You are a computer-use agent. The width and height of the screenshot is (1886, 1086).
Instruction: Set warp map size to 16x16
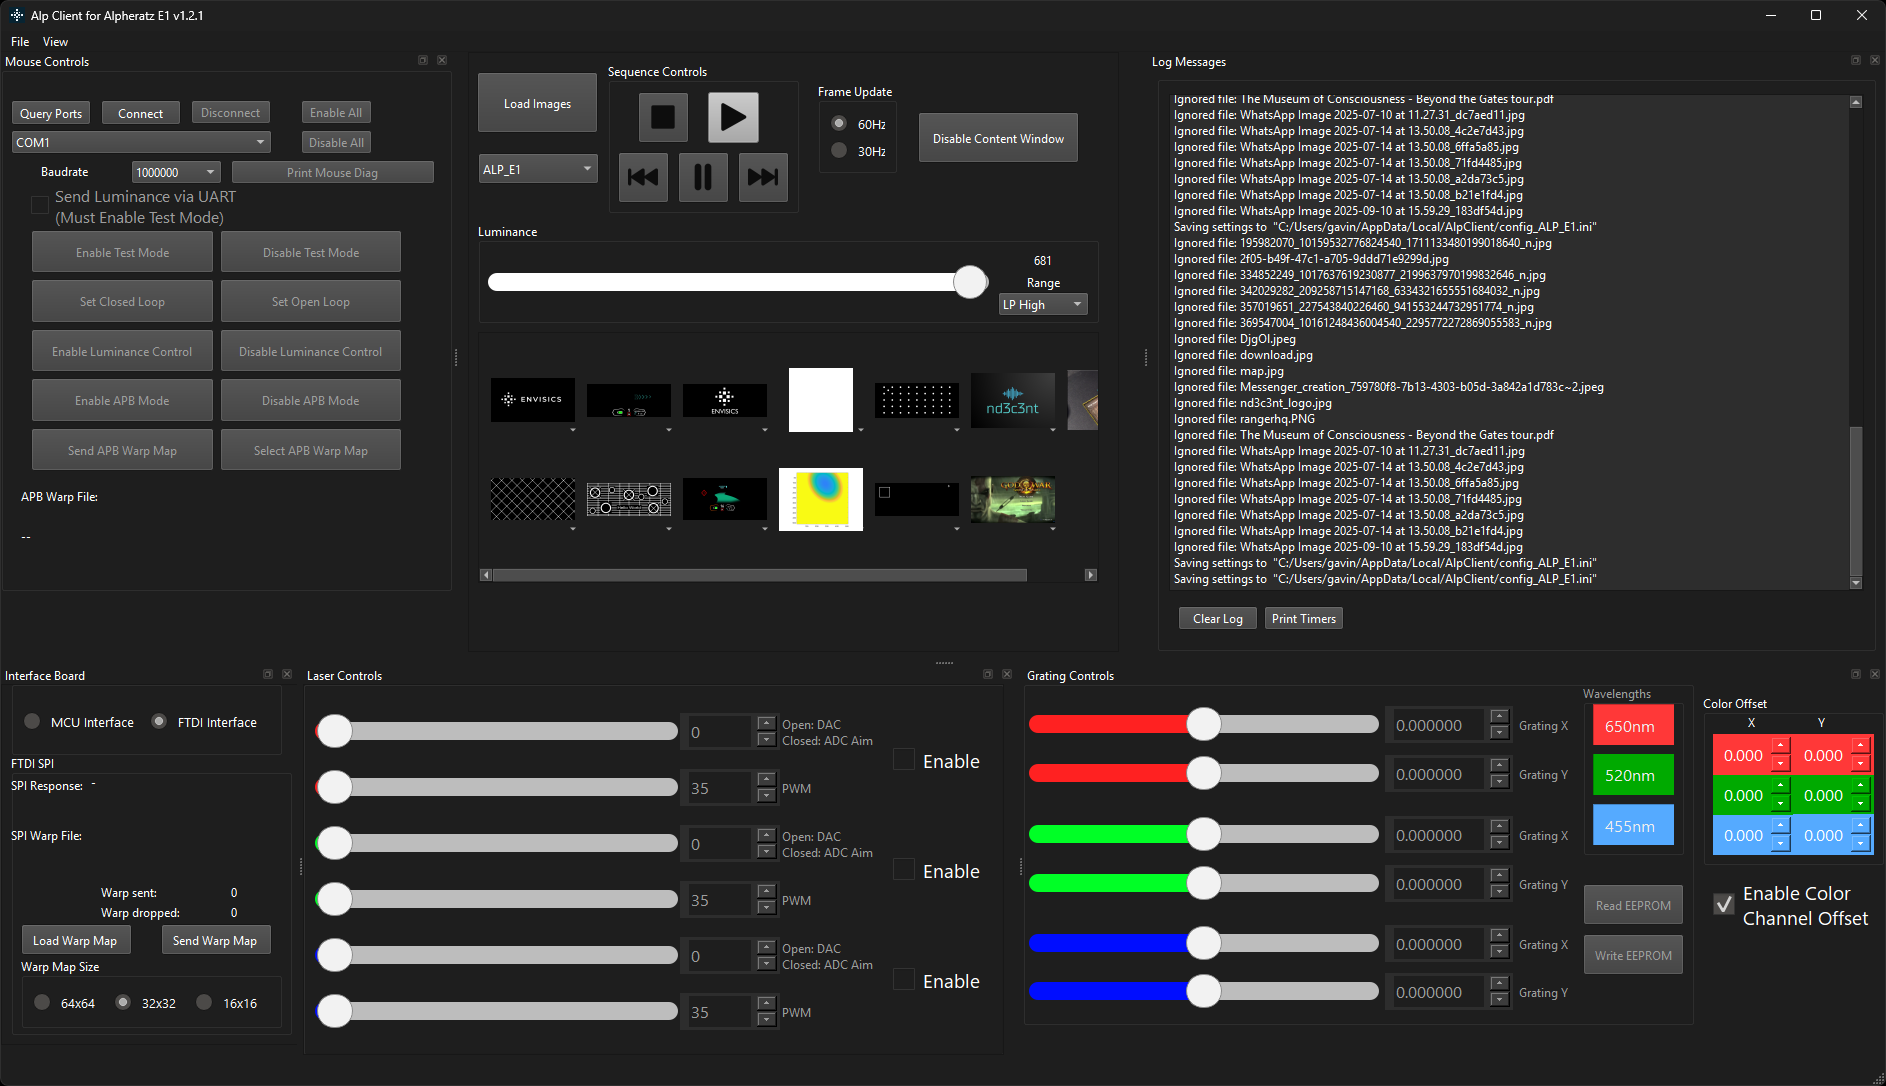(204, 1003)
